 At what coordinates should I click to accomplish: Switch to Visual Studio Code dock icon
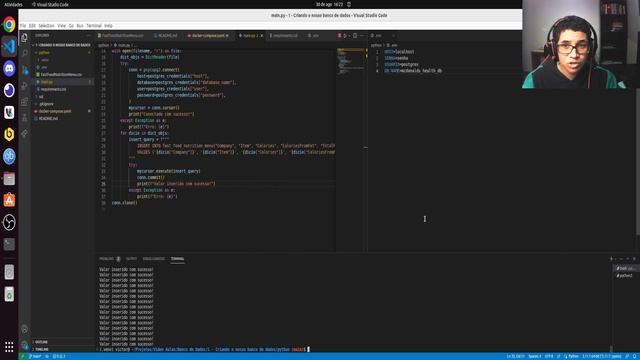pyautogui.click(x=9, y=46)
